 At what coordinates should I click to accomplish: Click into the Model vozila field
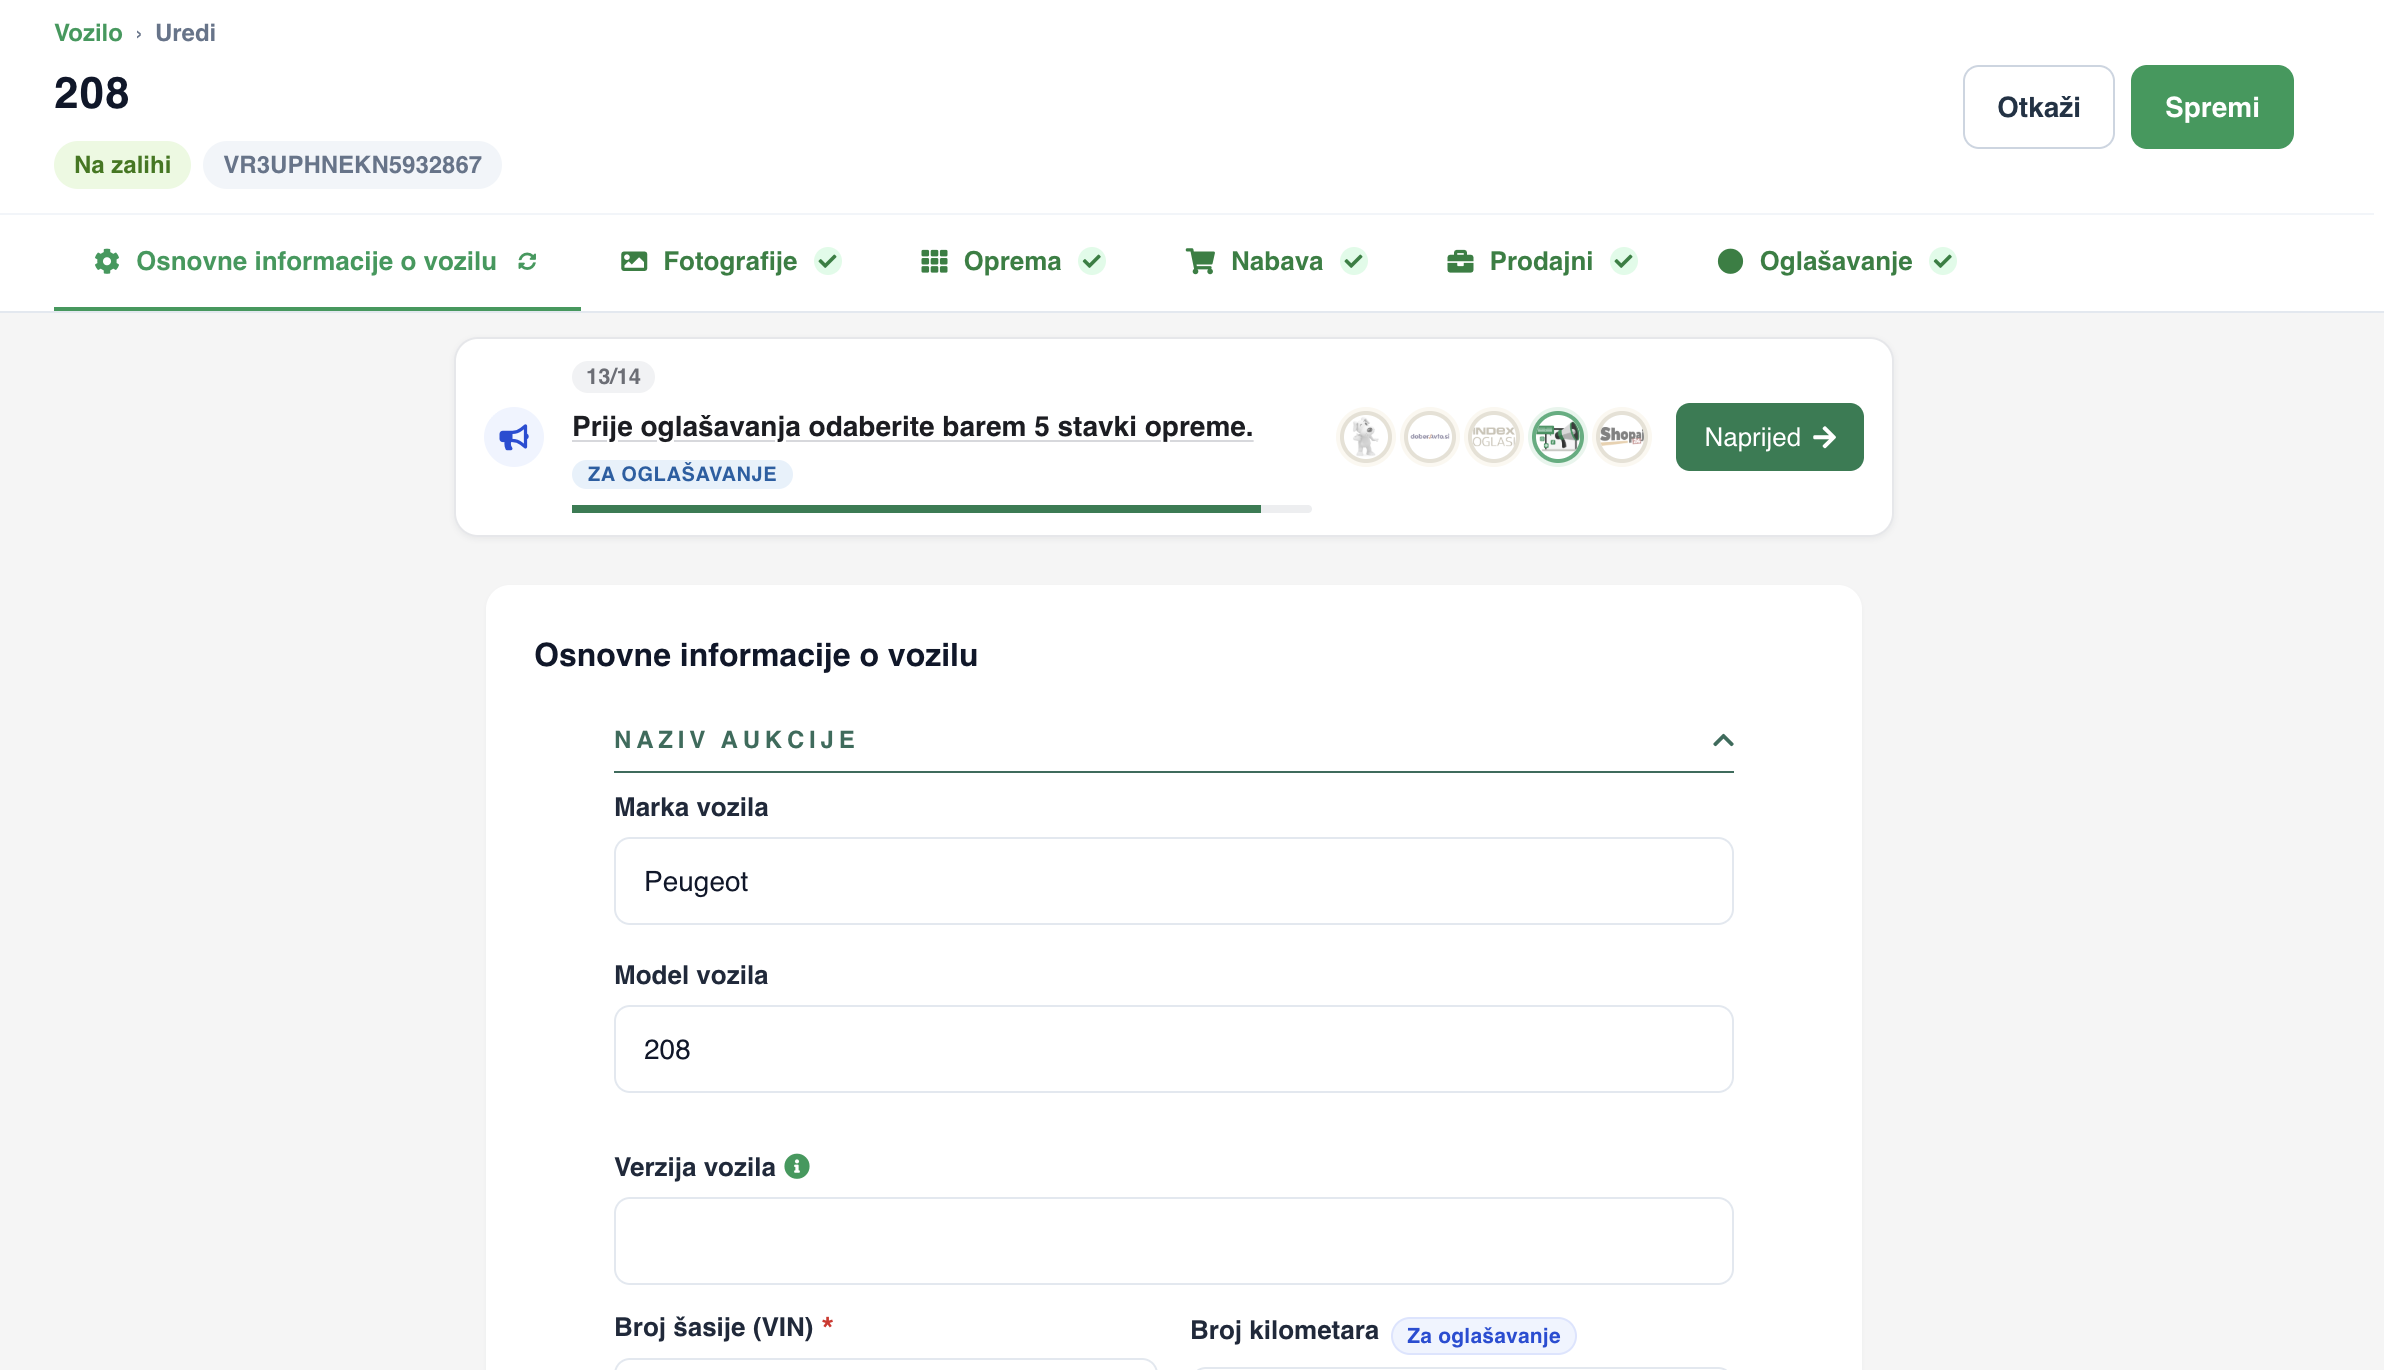(1173, 1049)
